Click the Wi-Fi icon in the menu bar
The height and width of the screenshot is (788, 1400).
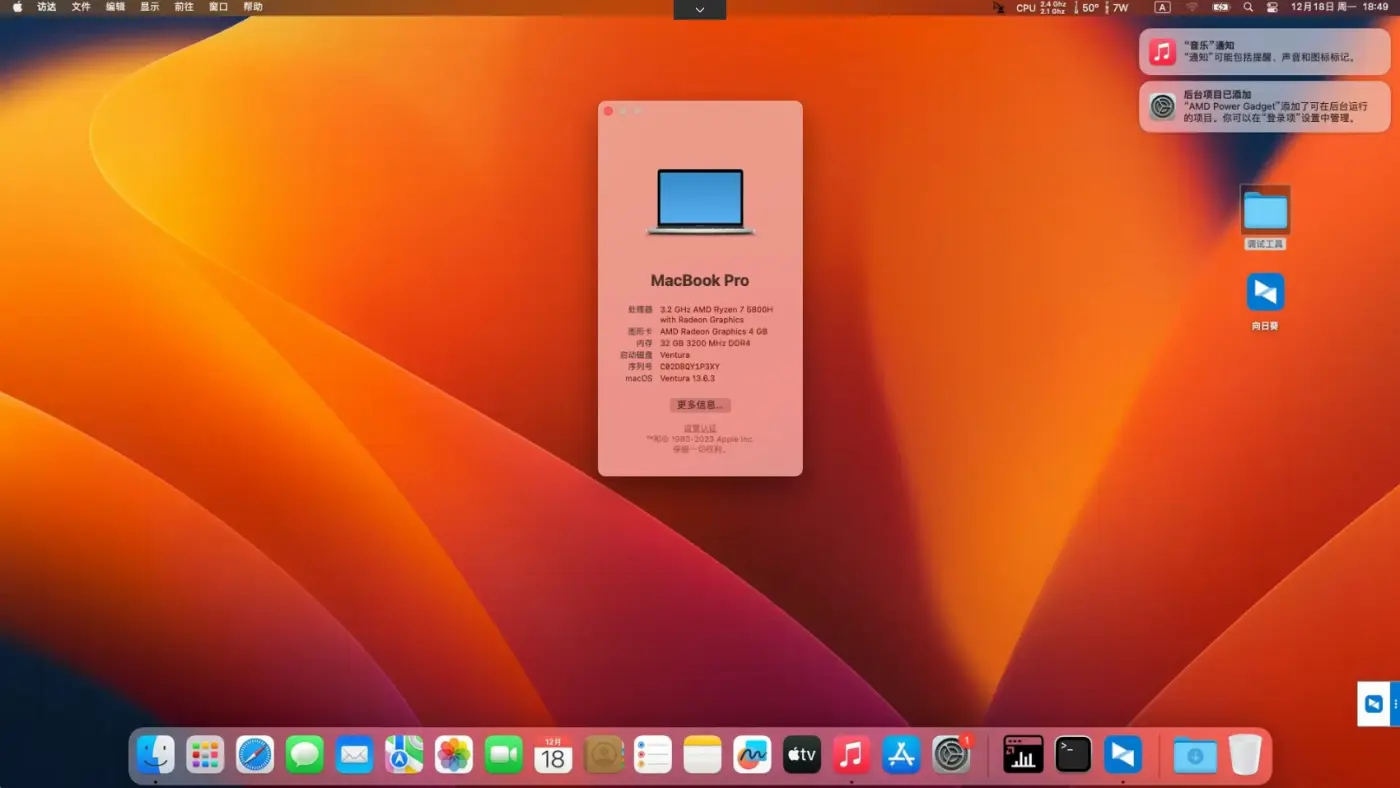[x=1192, y=7]
